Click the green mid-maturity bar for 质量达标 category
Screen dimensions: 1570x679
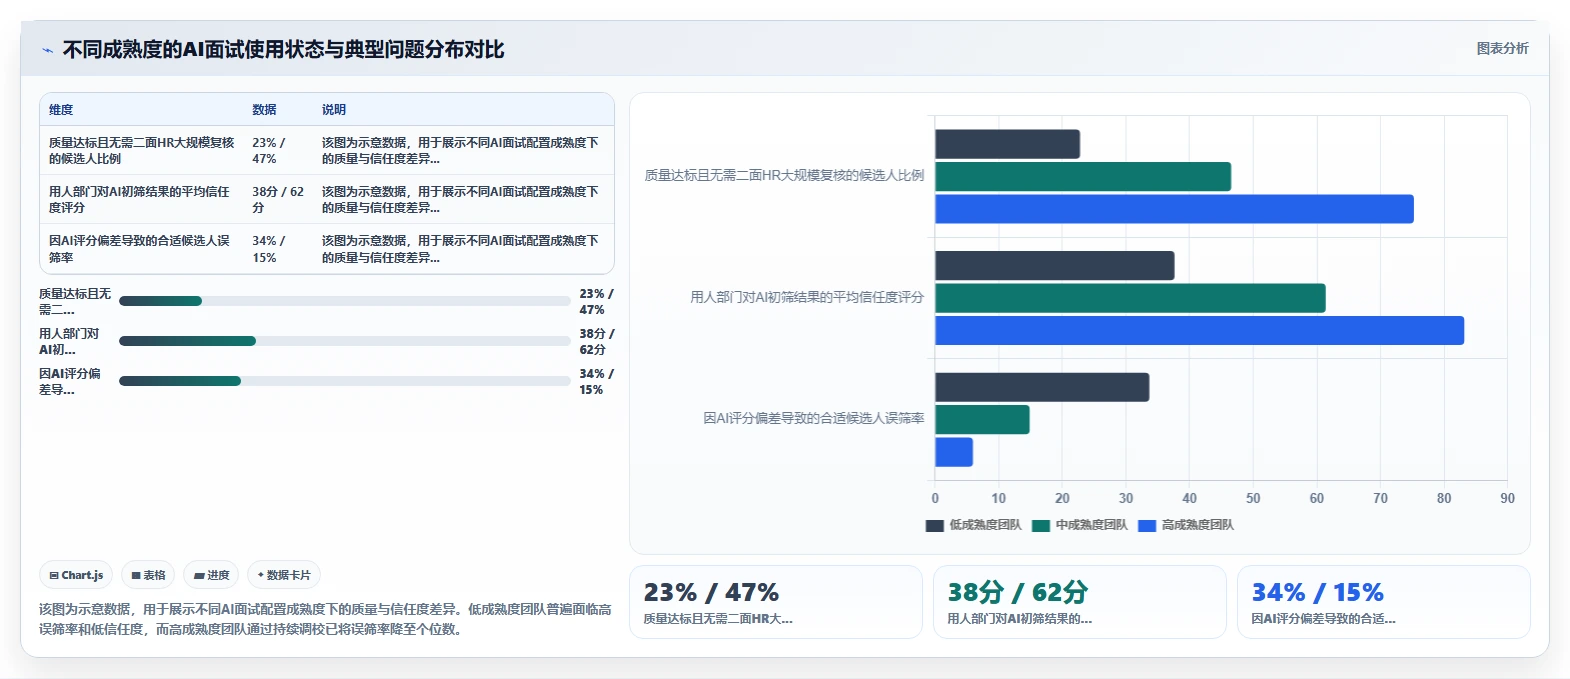(x=1083, y=177)
